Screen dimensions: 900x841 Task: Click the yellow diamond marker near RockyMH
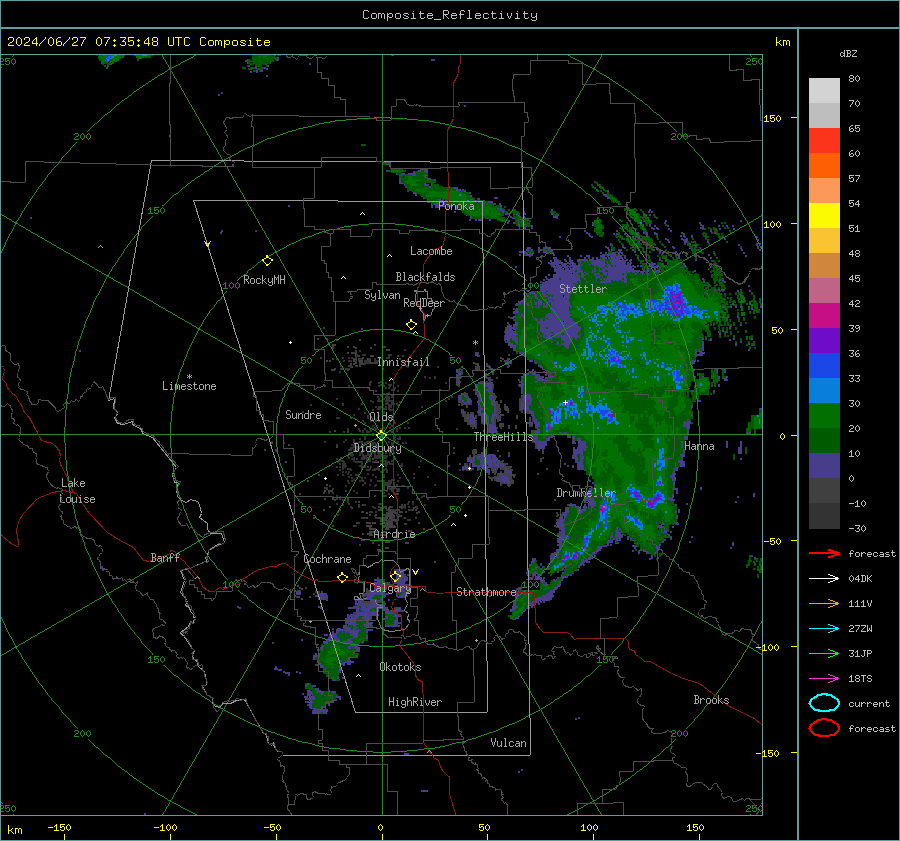(x=267, y=261)
